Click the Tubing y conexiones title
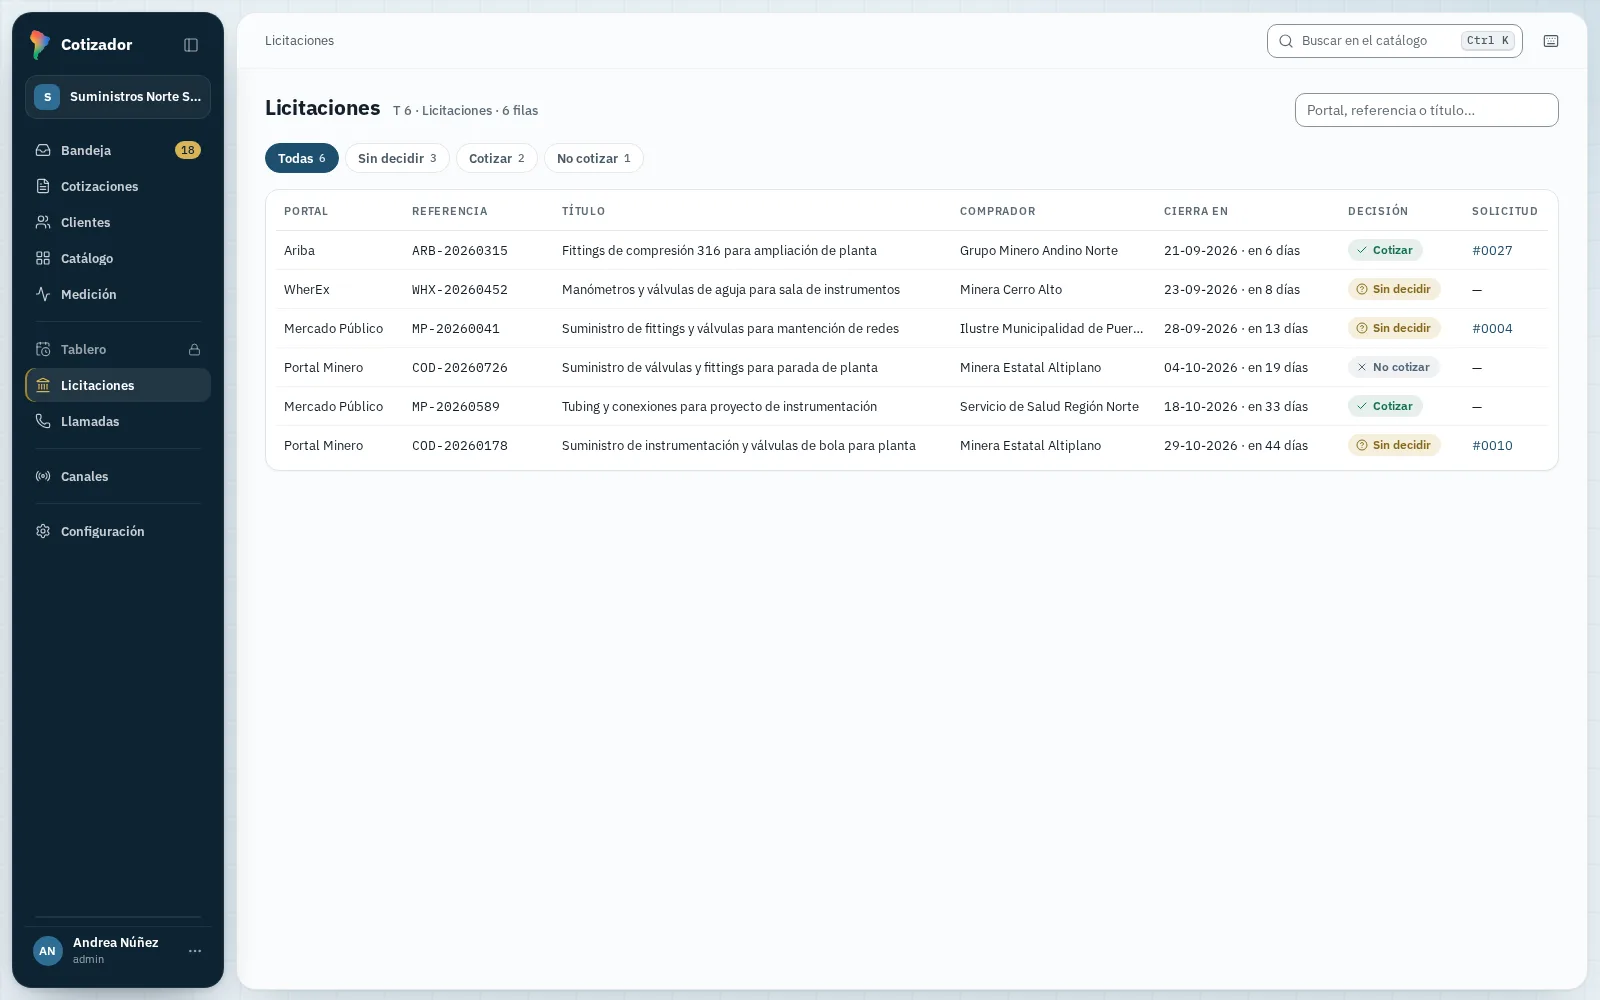 [719, 406]
